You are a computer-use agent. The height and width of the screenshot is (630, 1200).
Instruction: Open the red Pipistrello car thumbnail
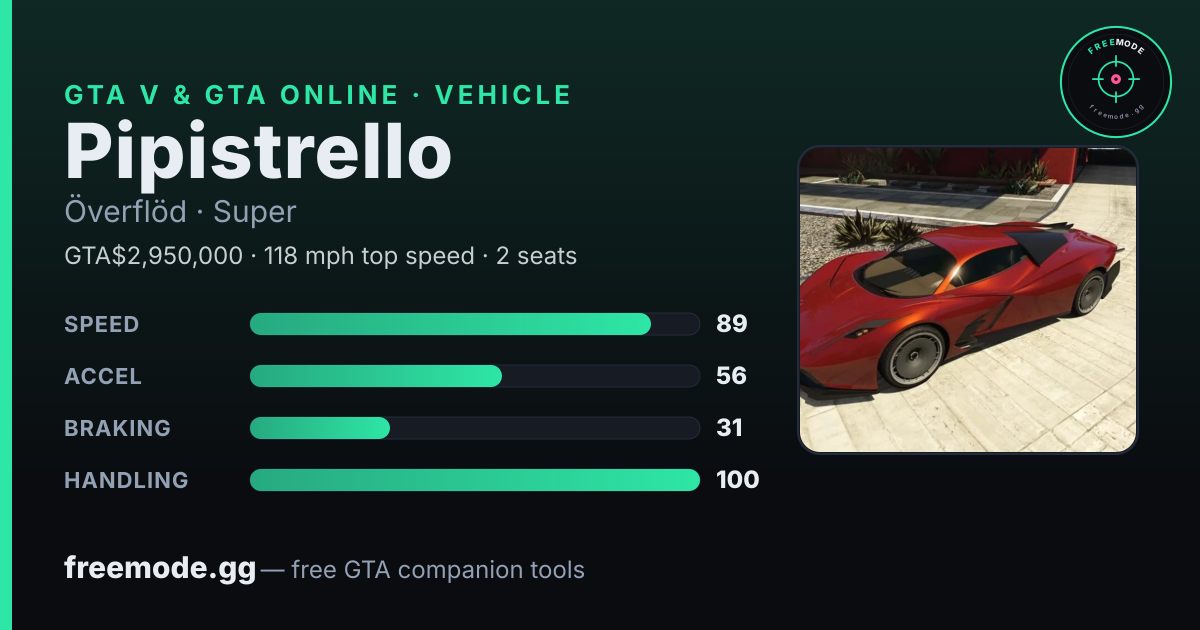(968, 300)
